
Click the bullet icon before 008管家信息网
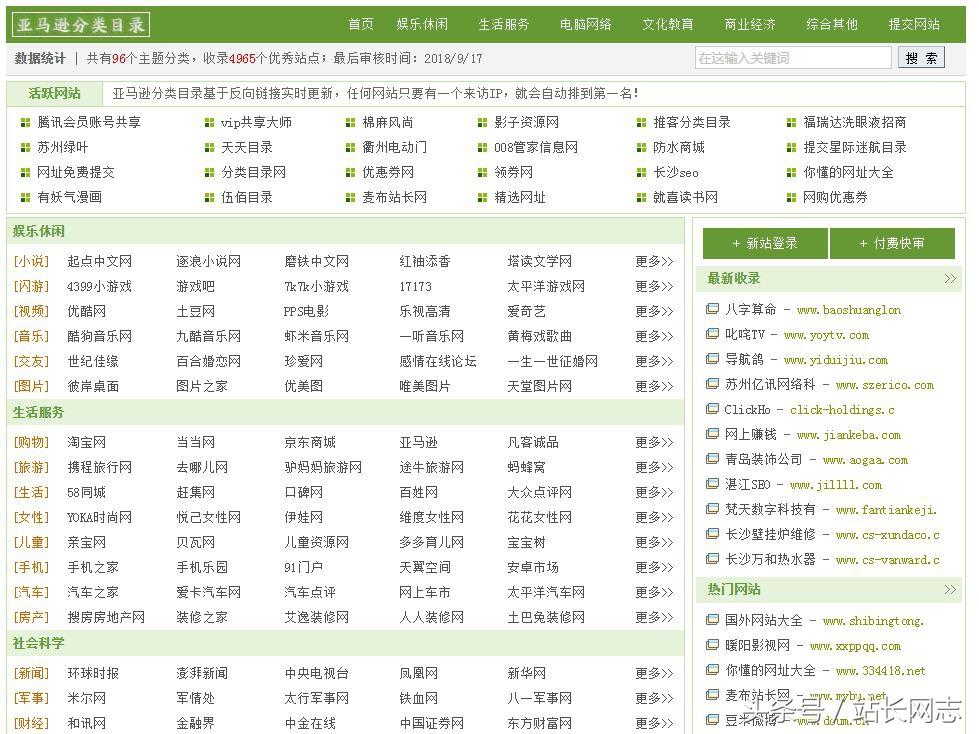482,148
